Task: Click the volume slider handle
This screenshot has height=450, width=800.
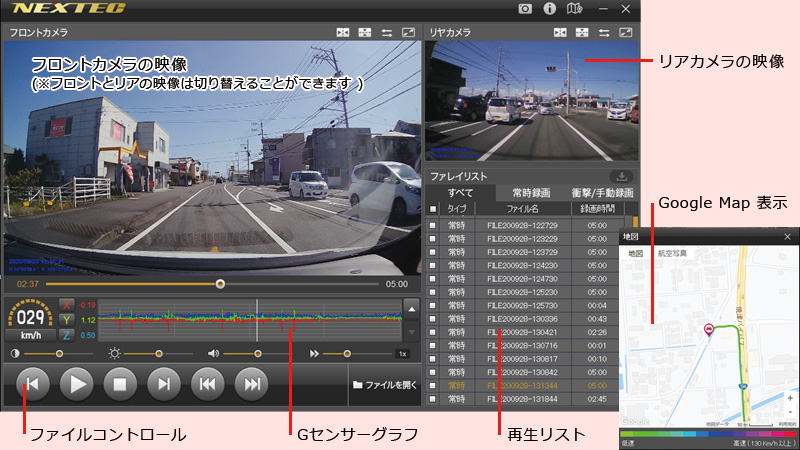Action: click(258, 353)
